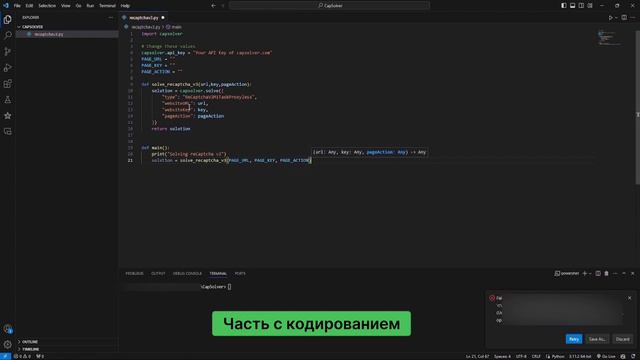The width and height of the screenshot is (640, 360).
Task: Open the Go menu
Action: click(x=78, y=6)
